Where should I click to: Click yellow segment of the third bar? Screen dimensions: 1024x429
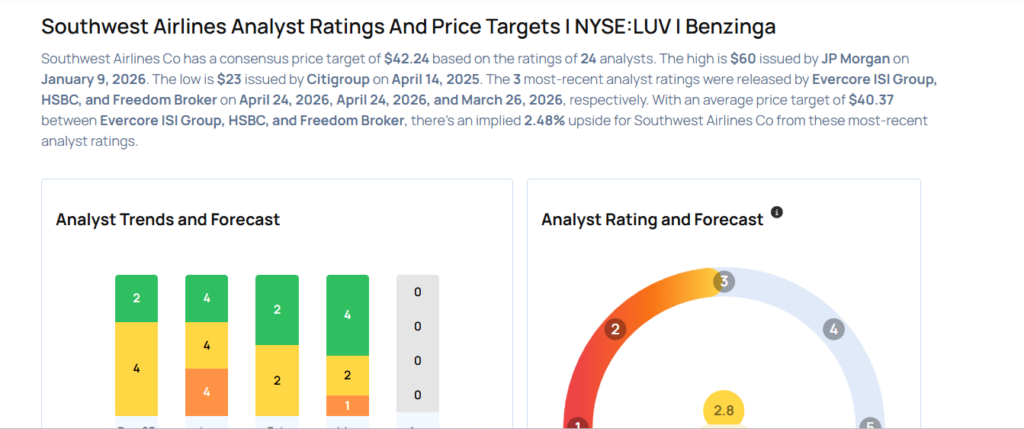click(277, 380)
